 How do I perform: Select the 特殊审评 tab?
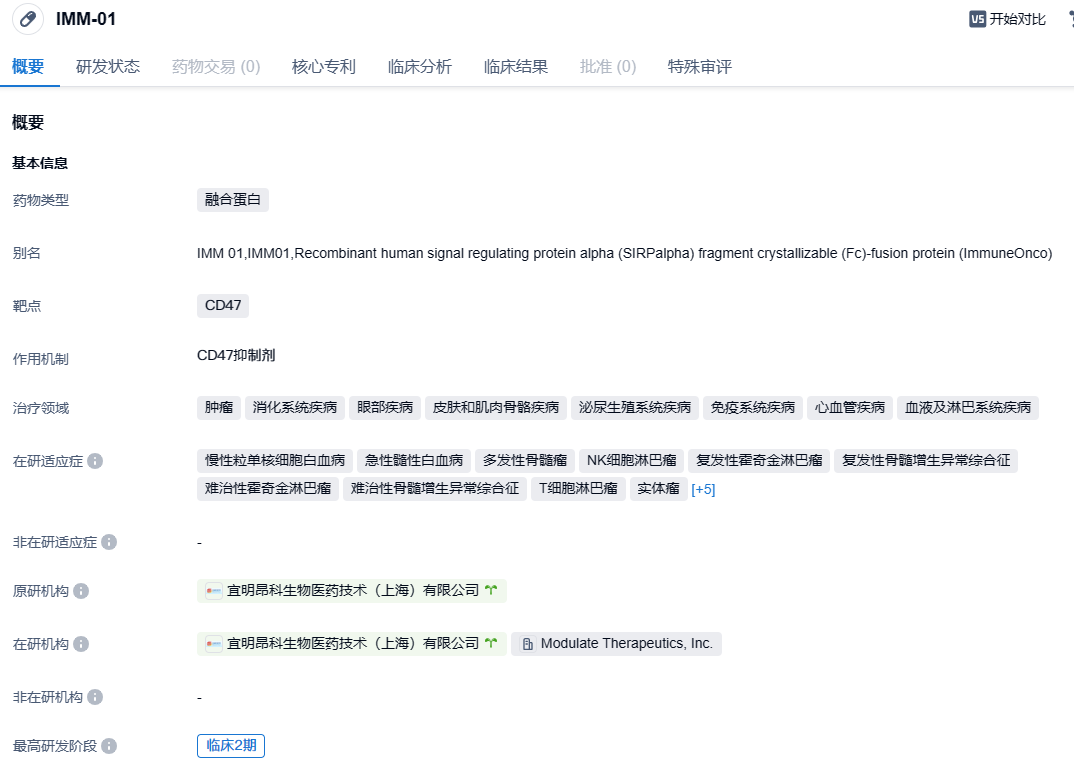pos(699,67)
